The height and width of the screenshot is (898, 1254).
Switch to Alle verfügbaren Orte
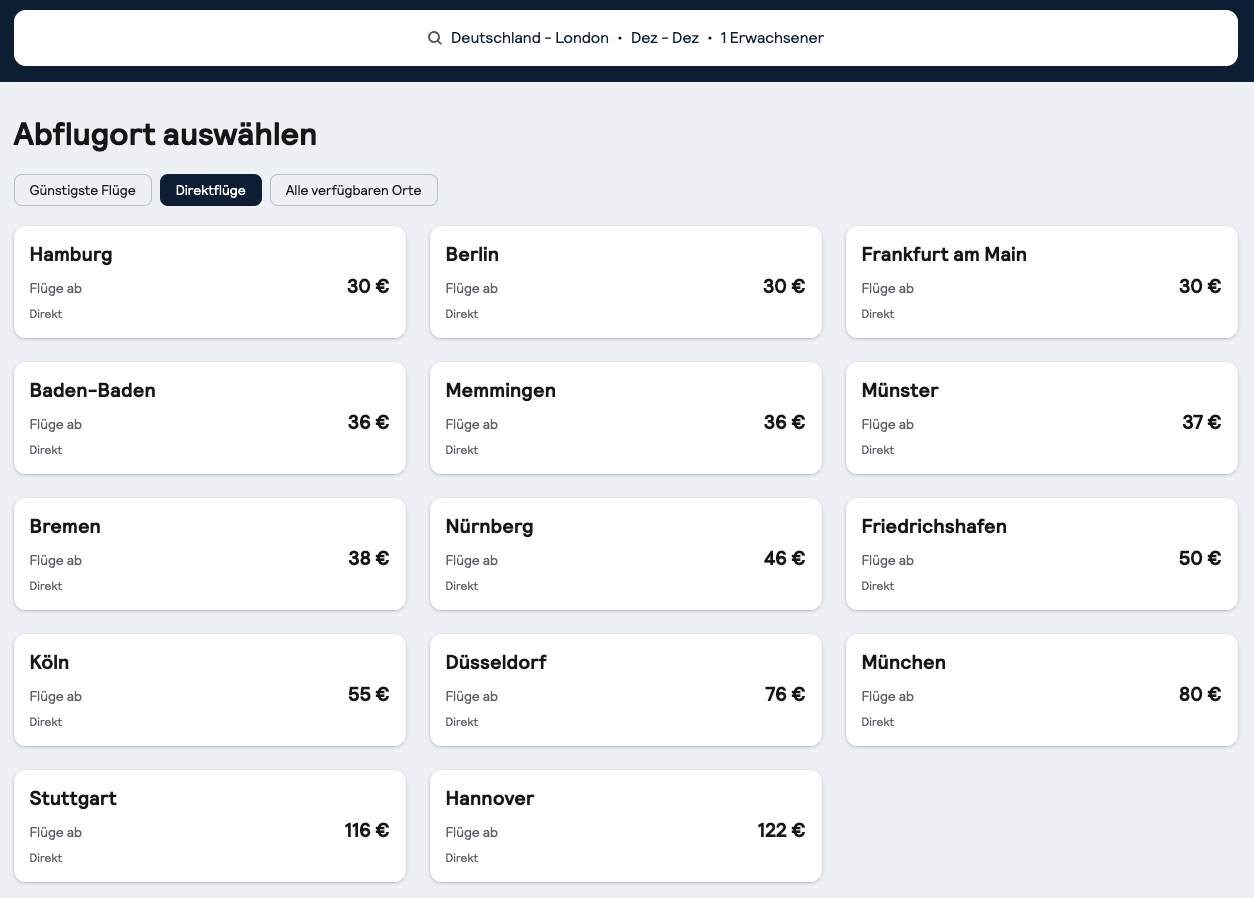tap(353, 190)
